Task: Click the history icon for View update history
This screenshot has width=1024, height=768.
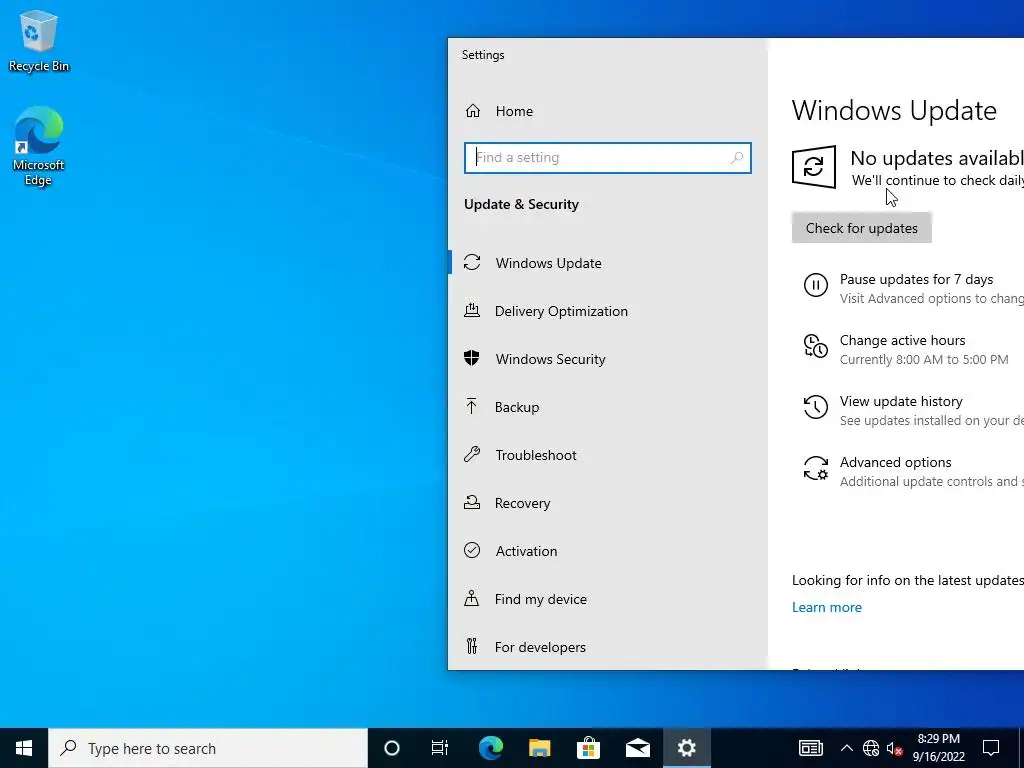Action: [816, 407]
